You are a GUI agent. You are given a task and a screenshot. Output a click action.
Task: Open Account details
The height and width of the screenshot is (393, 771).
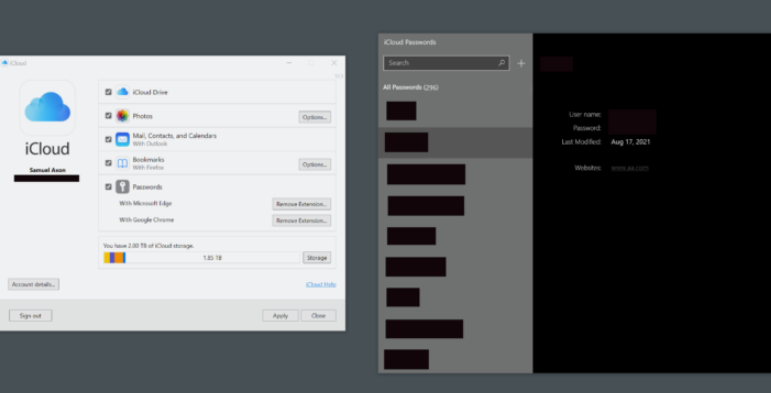pos(33,284)
